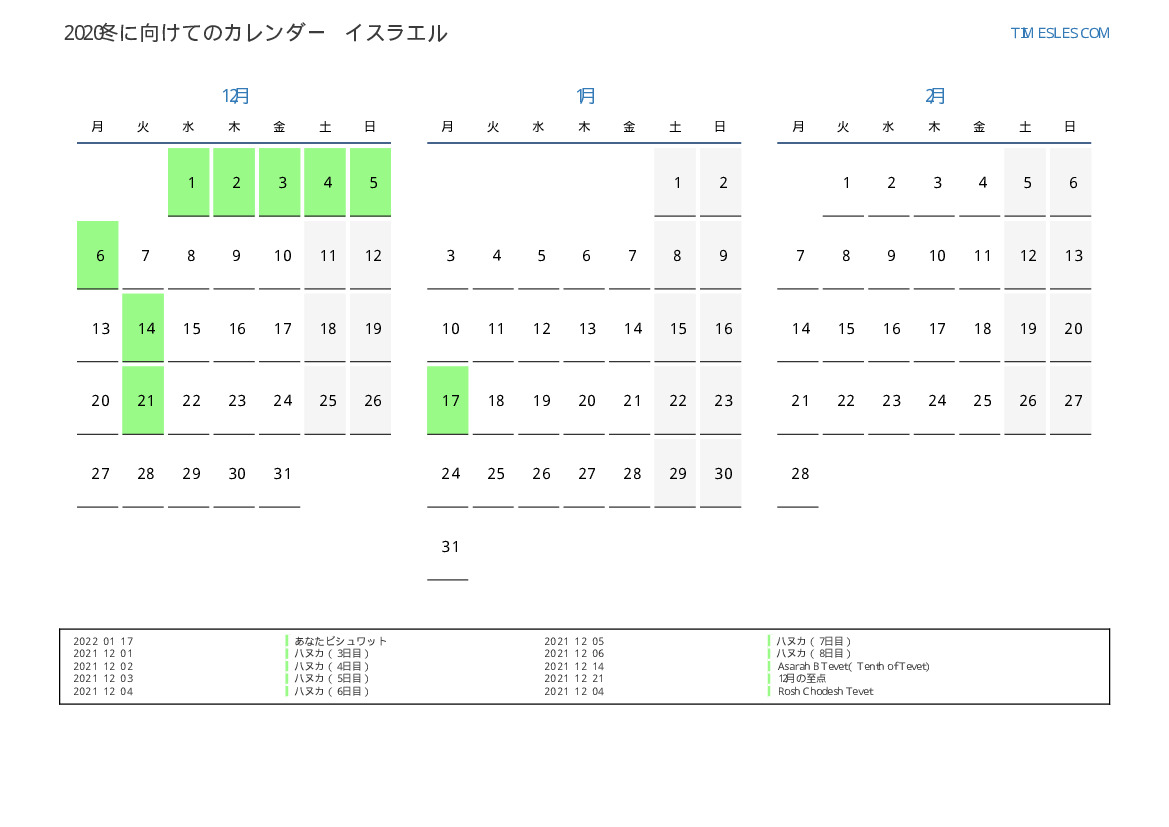Click December 19 Sunday cell
Viewport: 1169px width, 827px height.
click(x=371, y=328)
